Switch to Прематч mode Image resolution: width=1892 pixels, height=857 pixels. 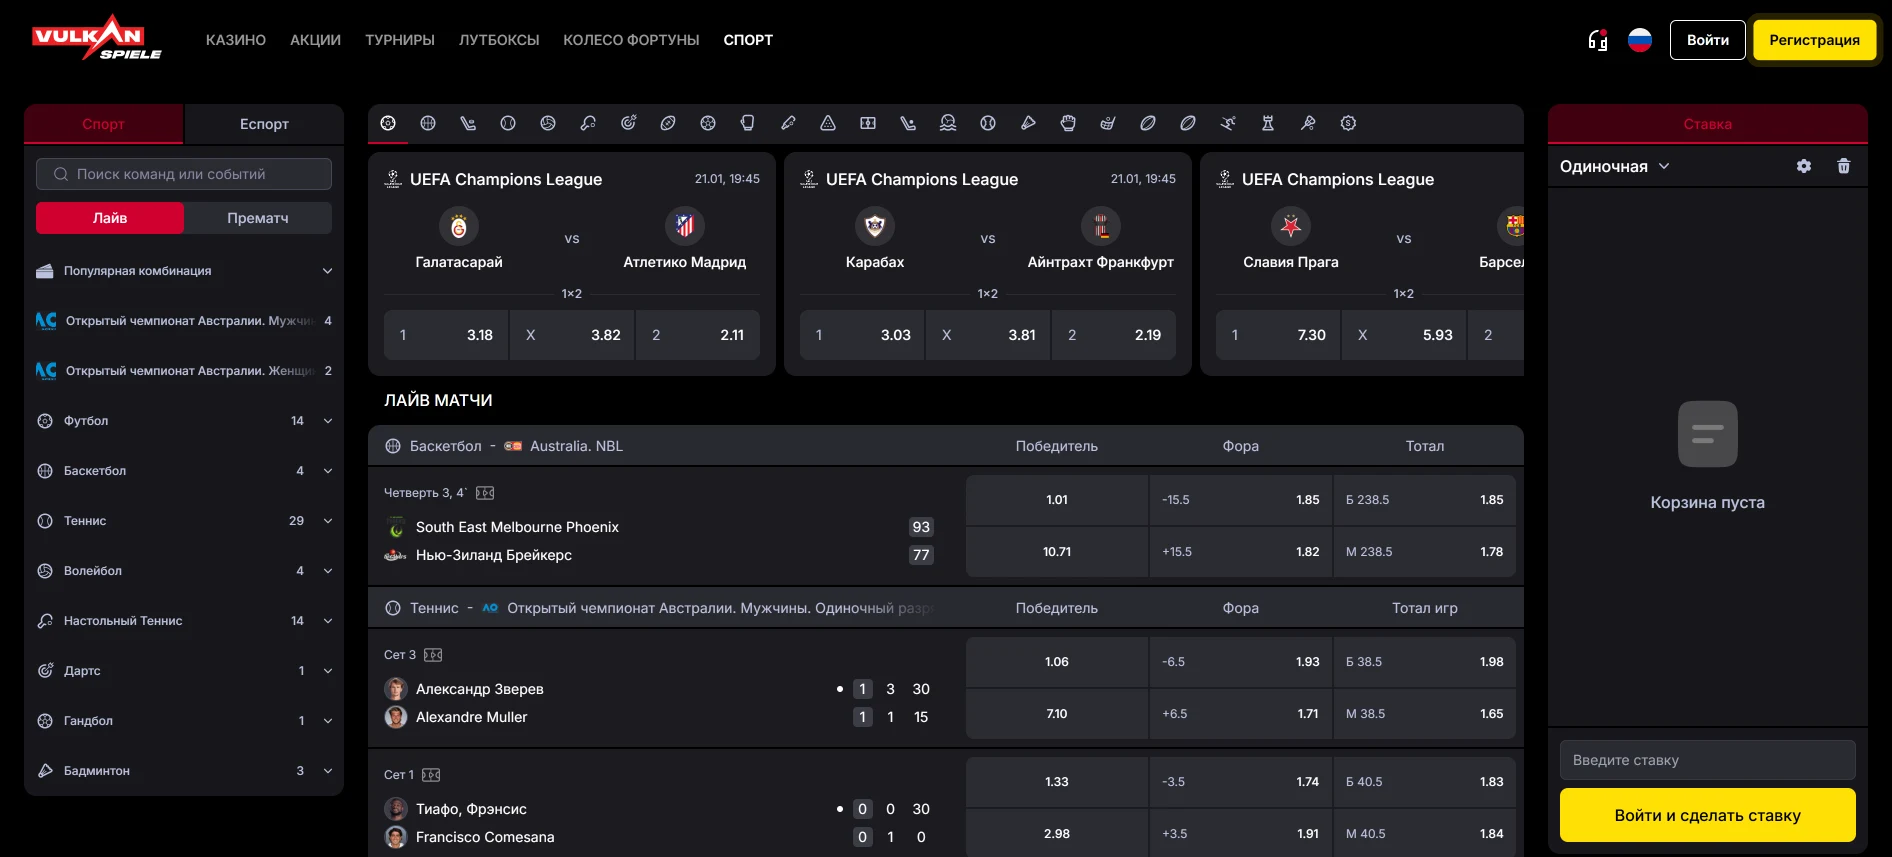click(258, 218)
